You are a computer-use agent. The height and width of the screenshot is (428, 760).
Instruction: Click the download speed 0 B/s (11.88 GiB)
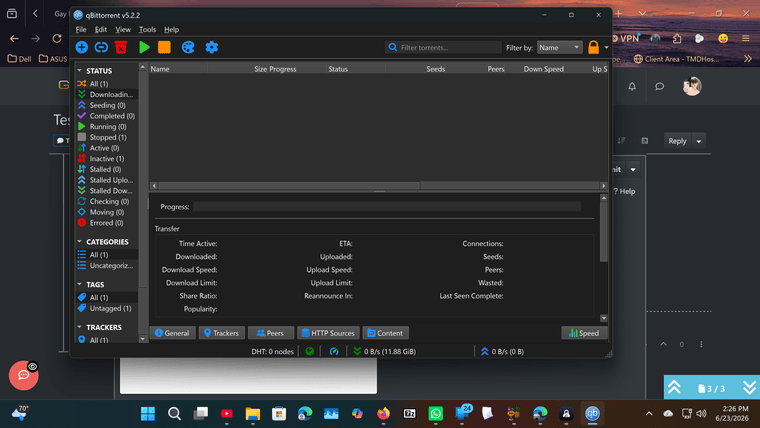[x=384, y=351]
